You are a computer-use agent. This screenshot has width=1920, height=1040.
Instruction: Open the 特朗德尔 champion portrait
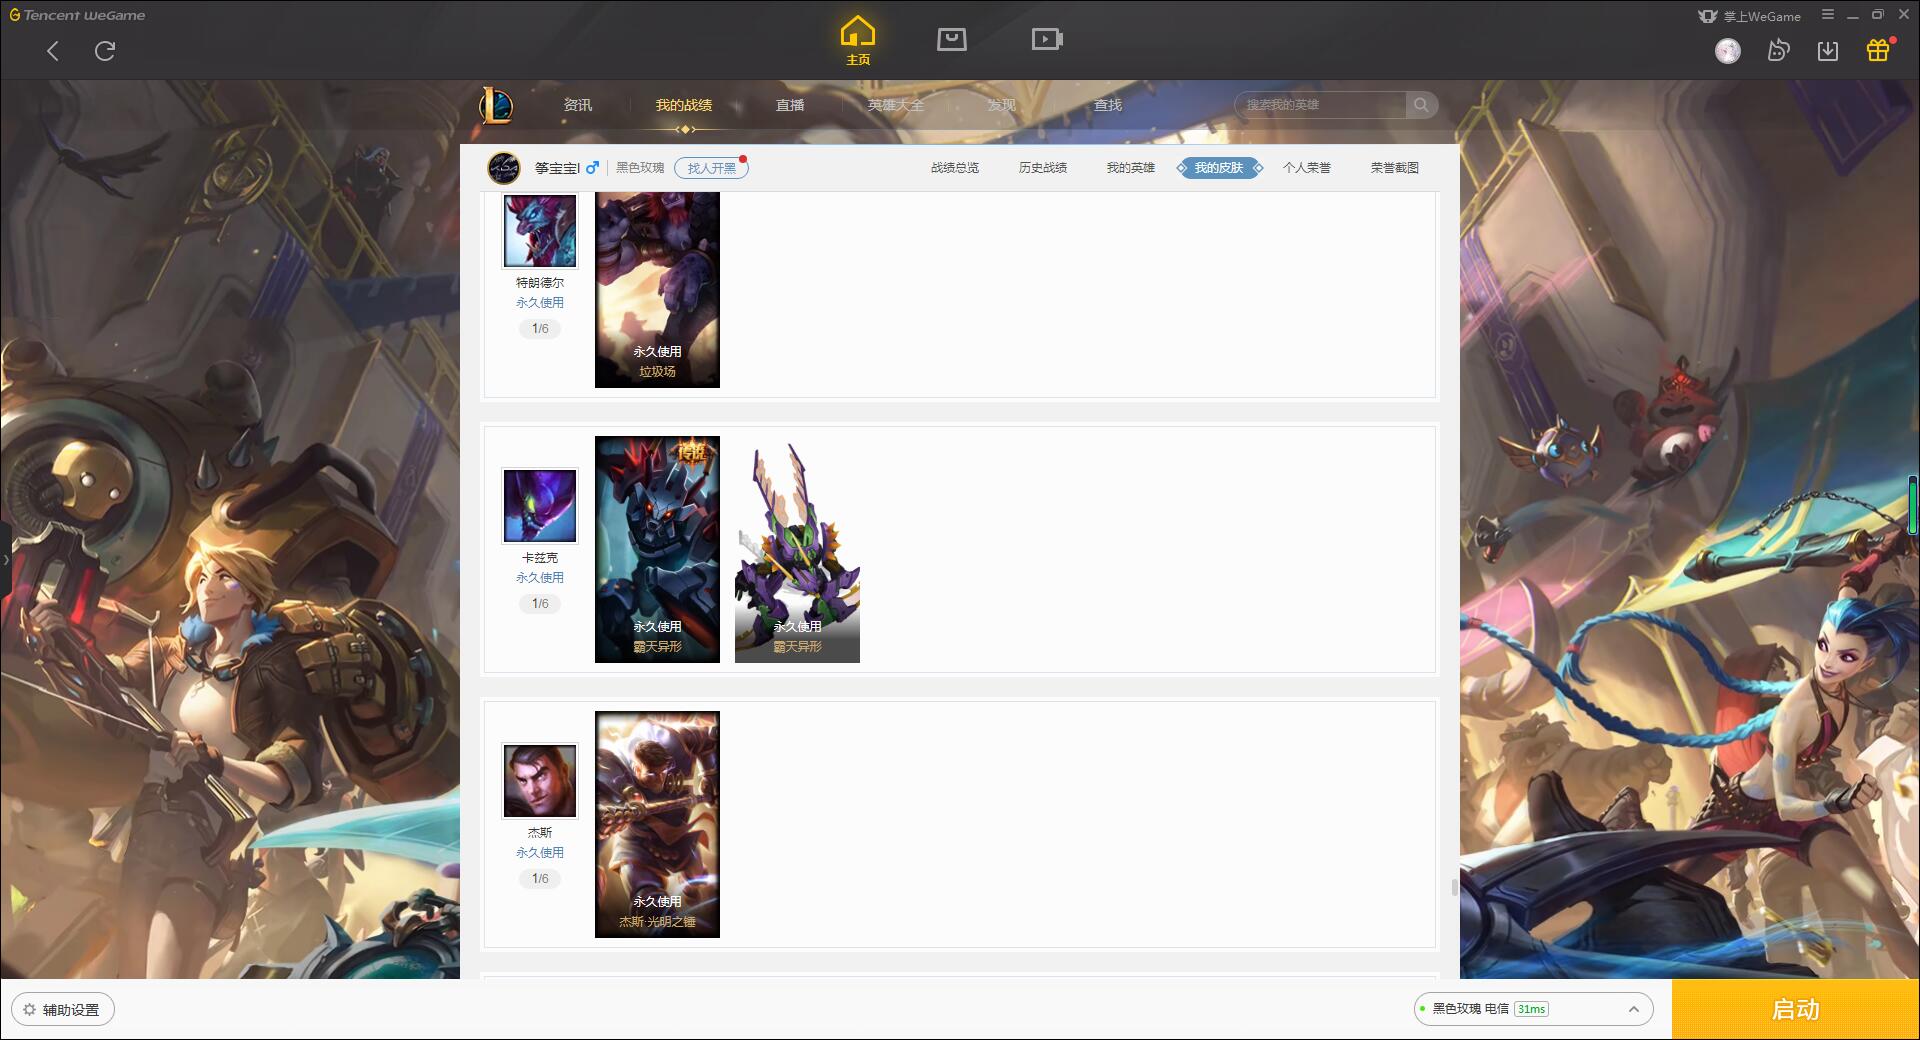(x=540, y=231)
